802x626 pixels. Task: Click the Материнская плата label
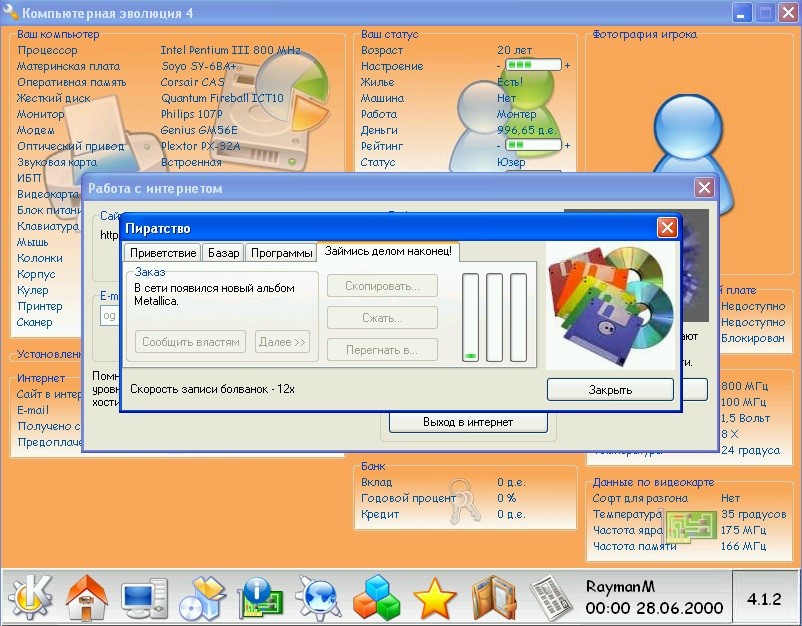[69, 66]
